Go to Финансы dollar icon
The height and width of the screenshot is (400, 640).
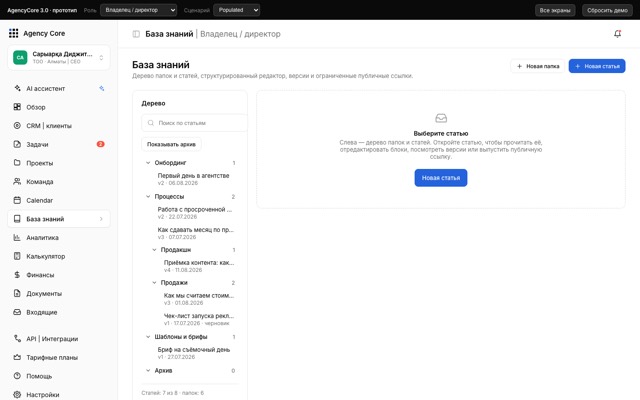tap(17, 275)
